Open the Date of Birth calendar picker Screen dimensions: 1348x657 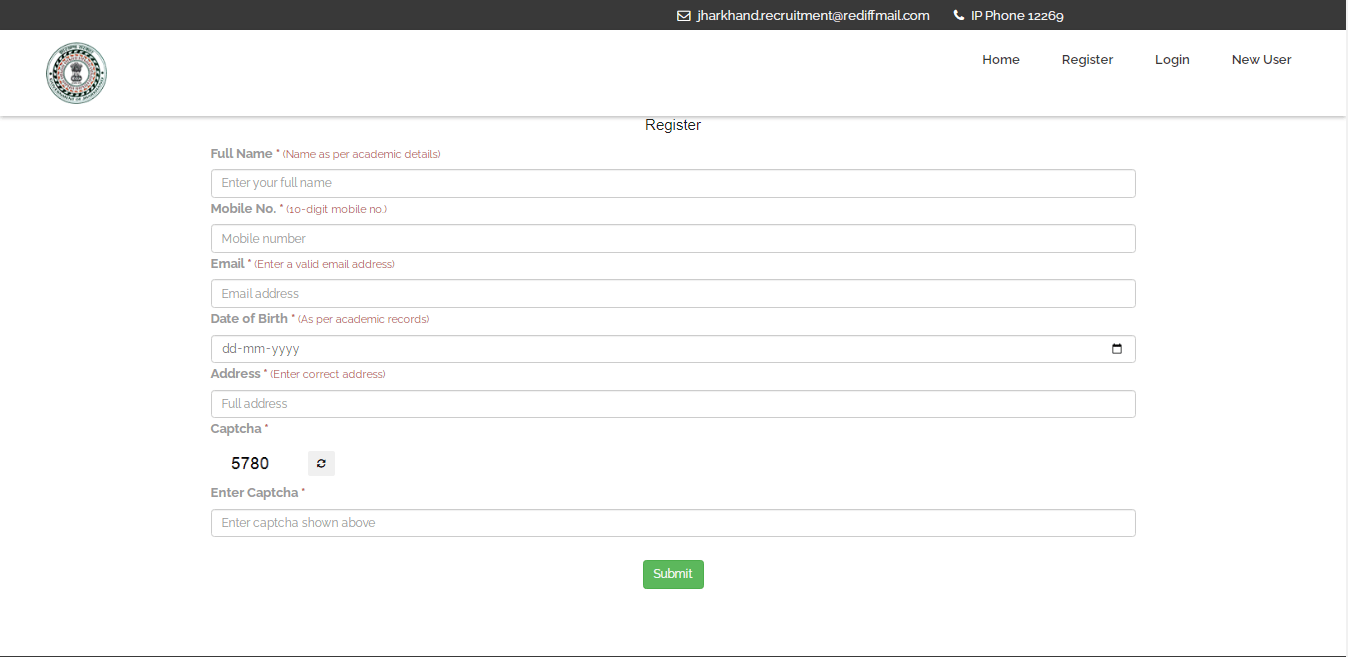1117,349
